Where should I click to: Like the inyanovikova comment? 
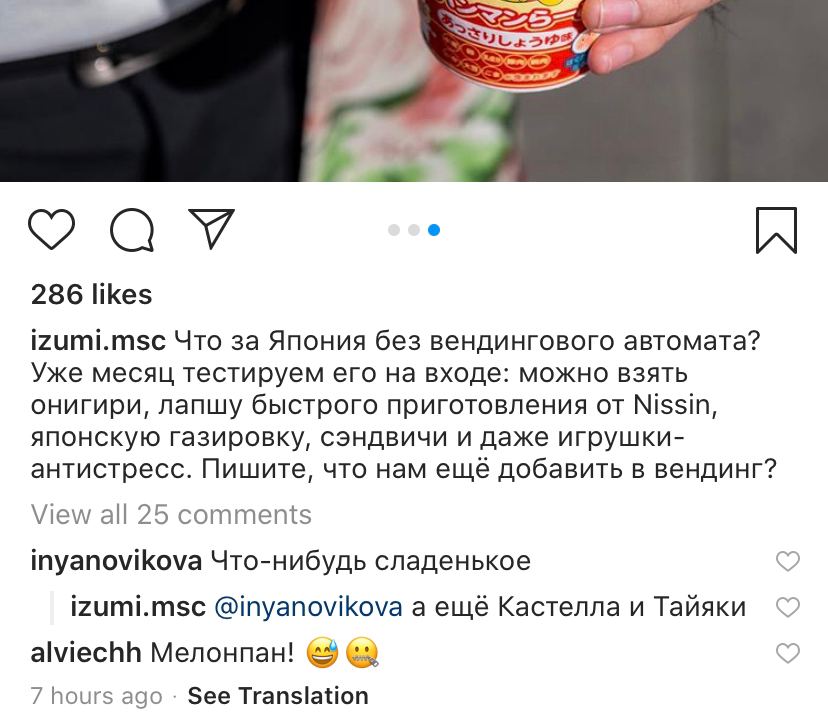pyautogui.click(x=787, y=561)
